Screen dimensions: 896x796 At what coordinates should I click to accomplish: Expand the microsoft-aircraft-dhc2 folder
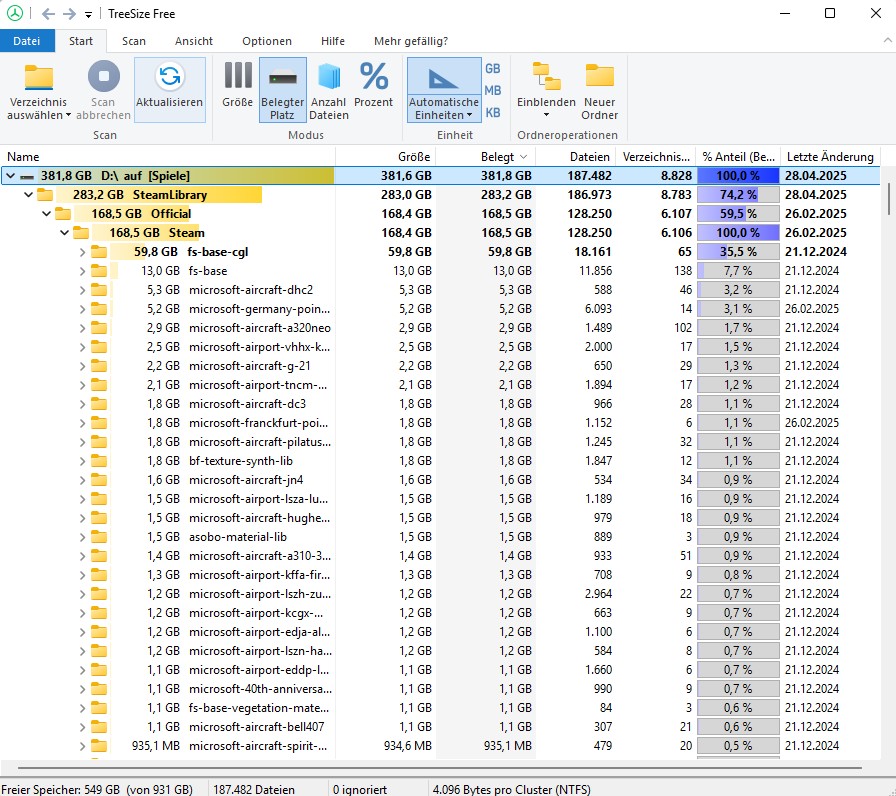pos(83,290)
